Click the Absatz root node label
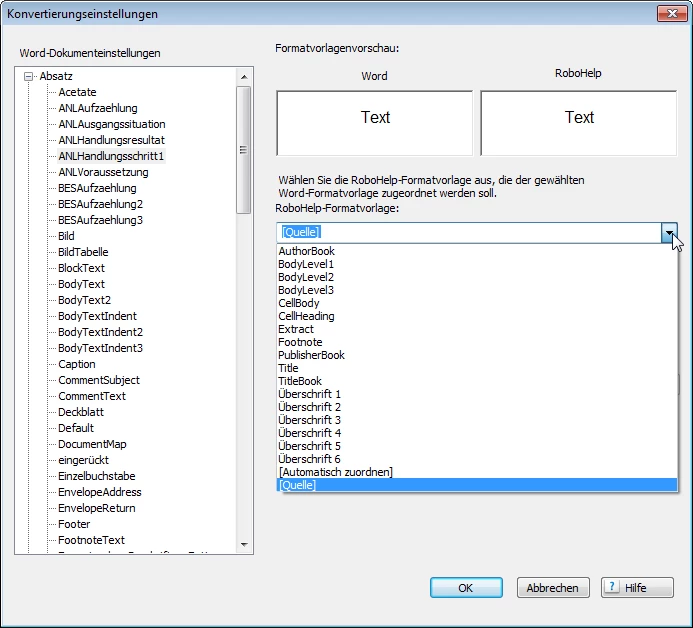 pyautogui.click(x=56, y=76)
